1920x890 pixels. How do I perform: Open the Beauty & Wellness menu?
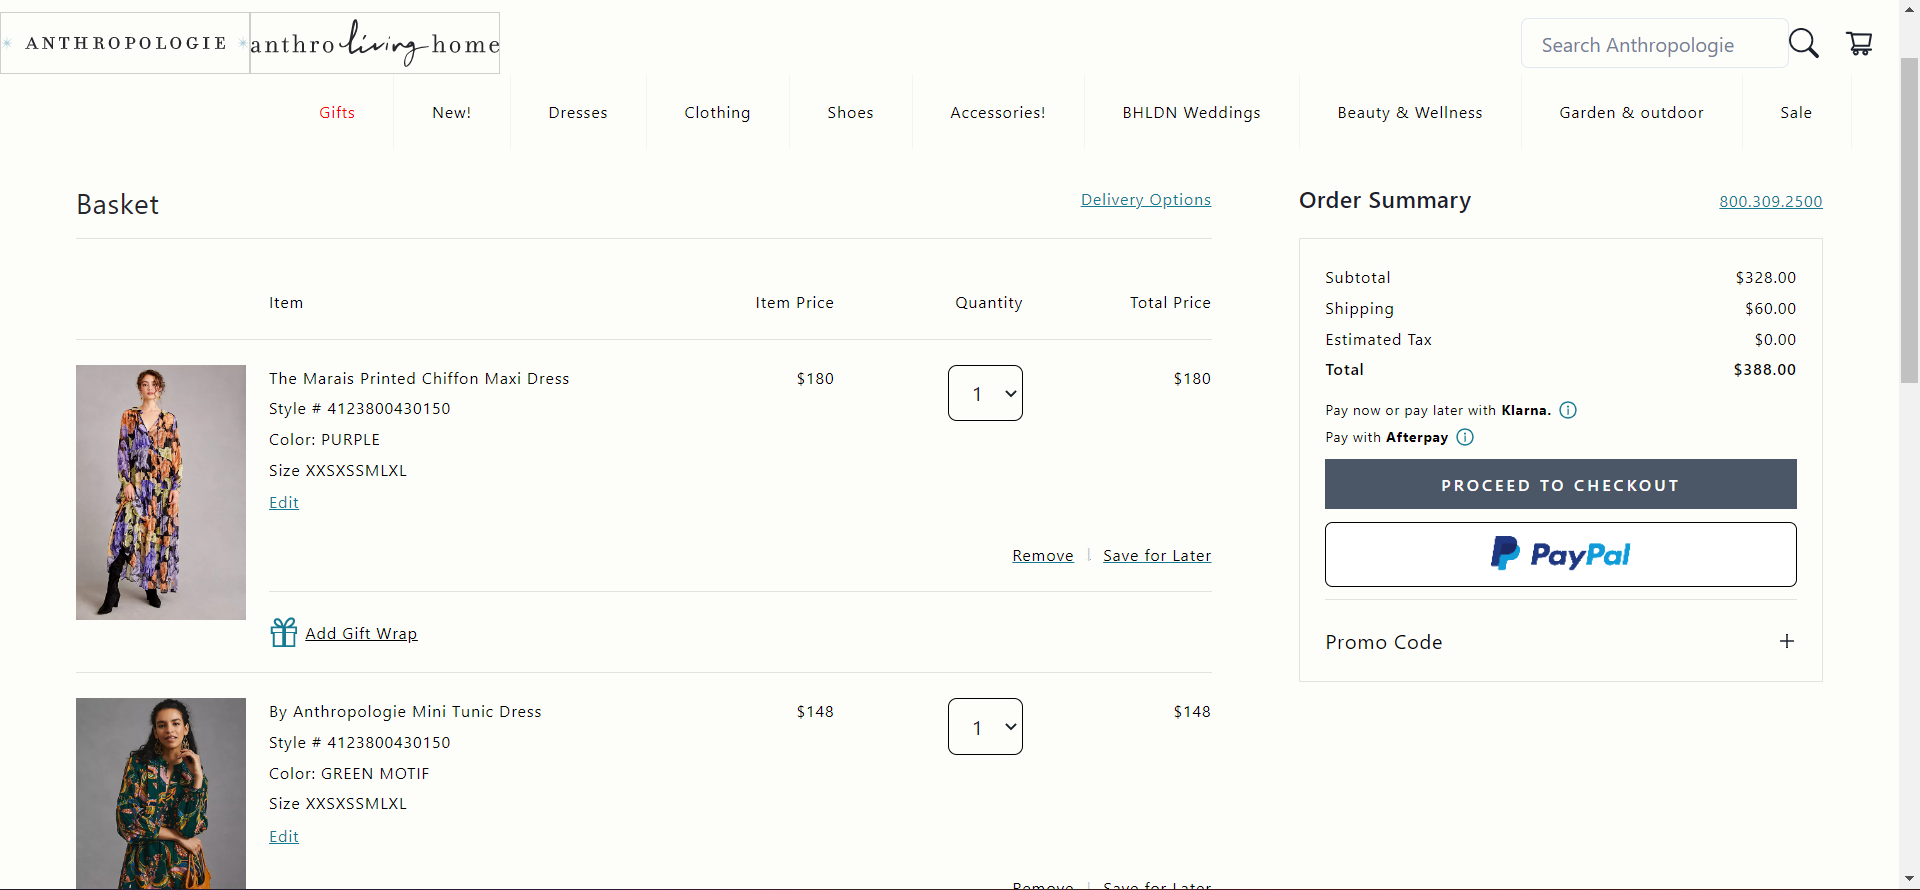click(1410, 113)
